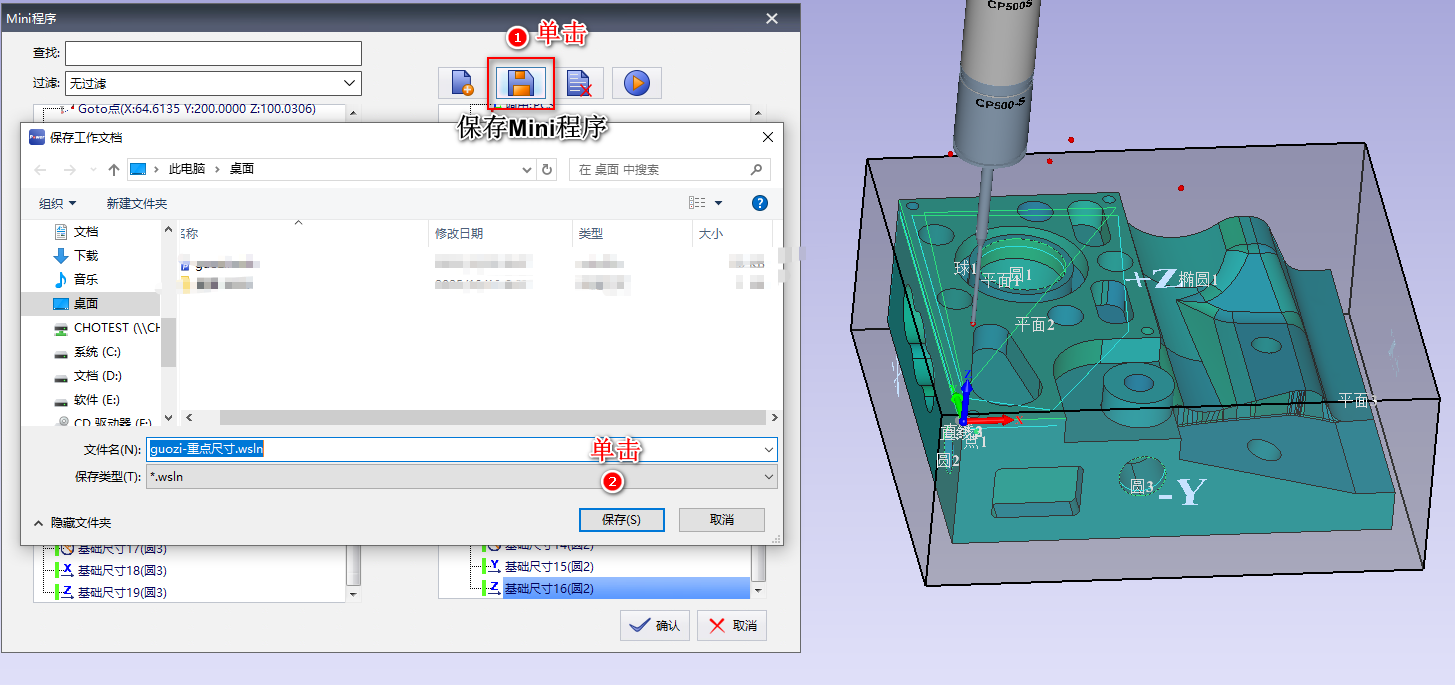Expand the address bar history dropdown
This screenshot has width=1455, height=685.
point(528,170)
